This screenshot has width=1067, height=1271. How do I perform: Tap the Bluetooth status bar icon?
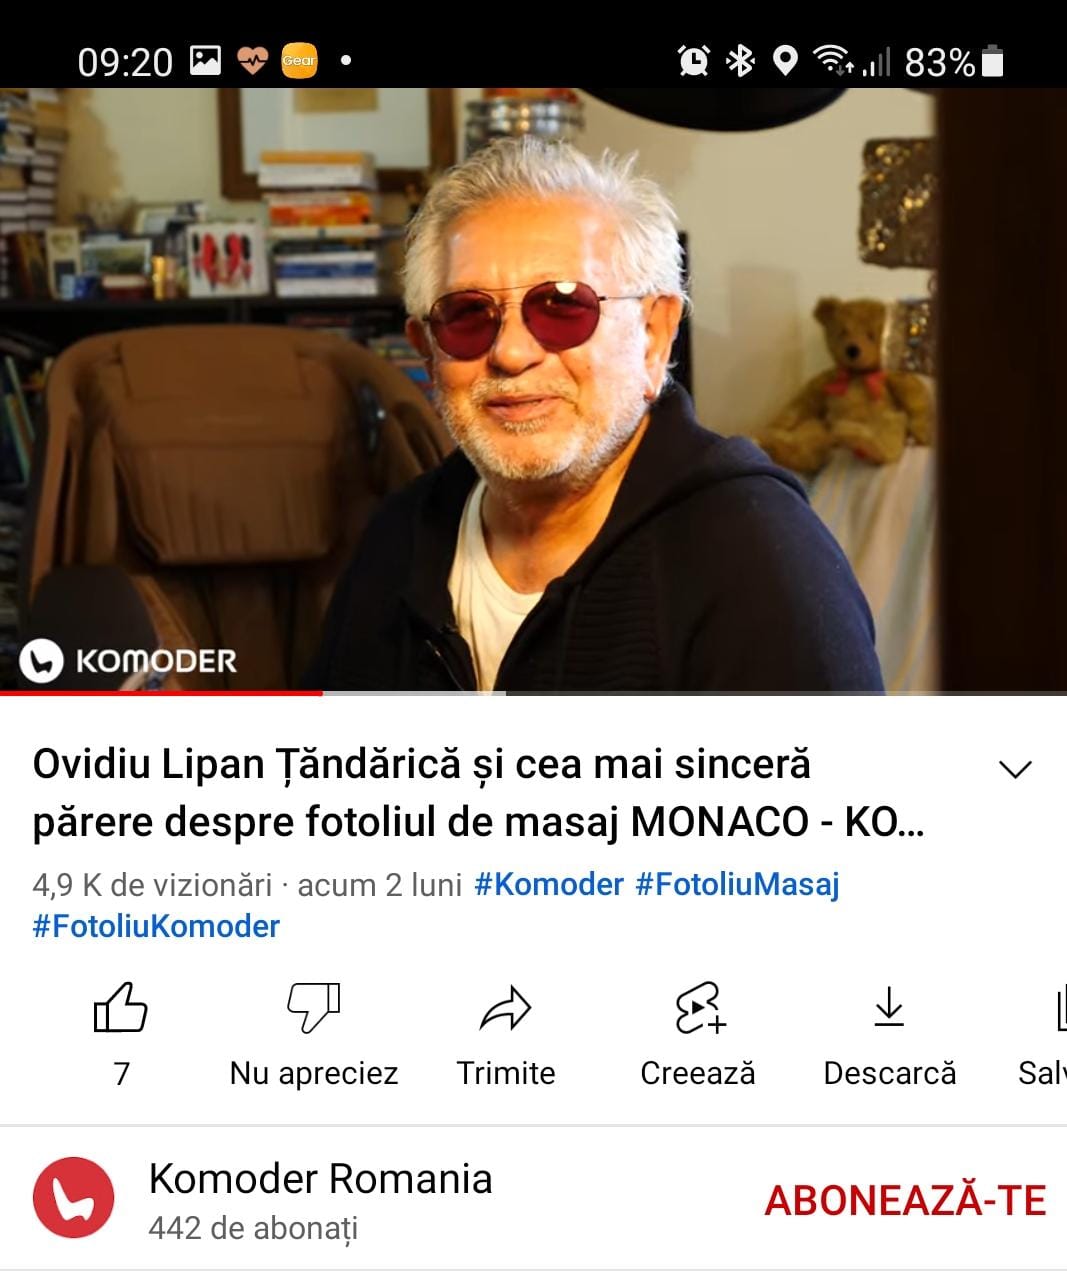pyautogui.click(x=740, y=61)
